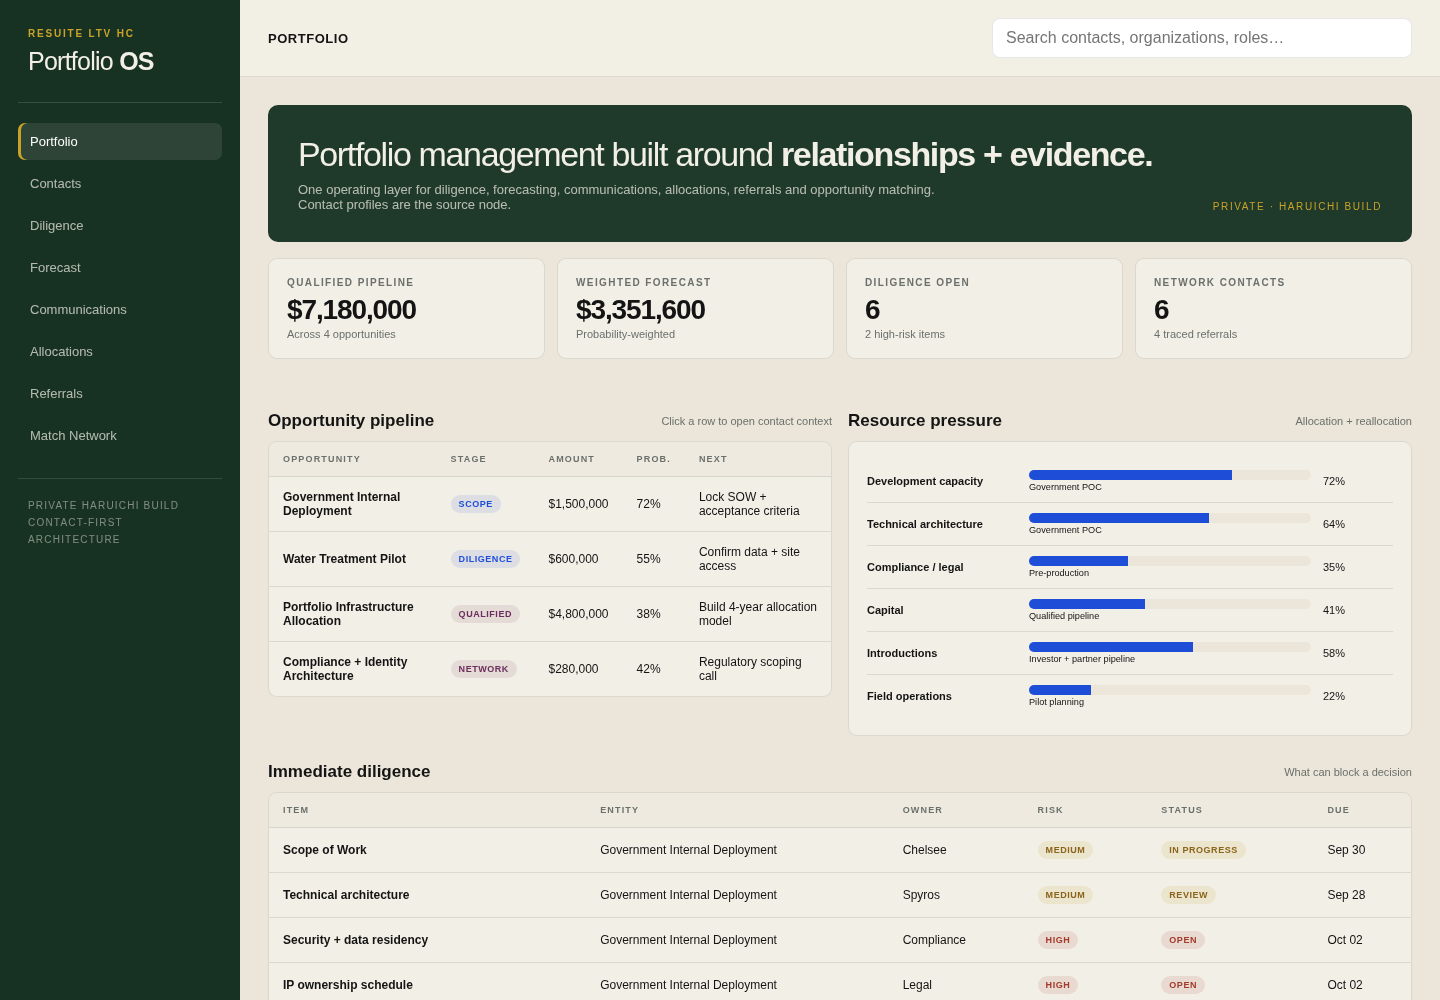Open Government Internal Deployment pipeline row

(x=550, y=504)
